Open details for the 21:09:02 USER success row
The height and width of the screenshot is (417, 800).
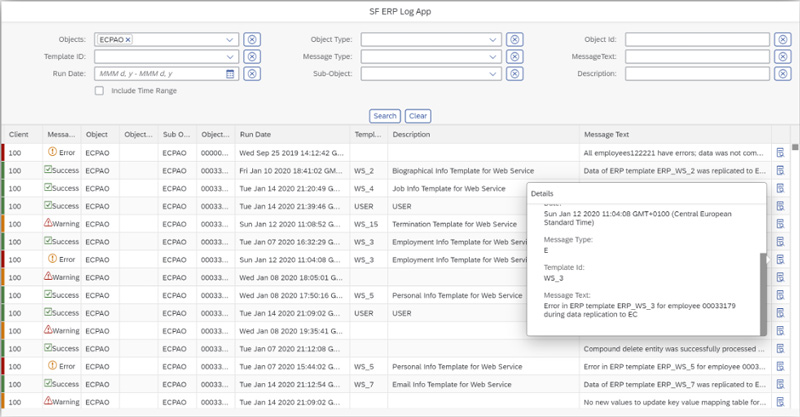tap(780, 313)
